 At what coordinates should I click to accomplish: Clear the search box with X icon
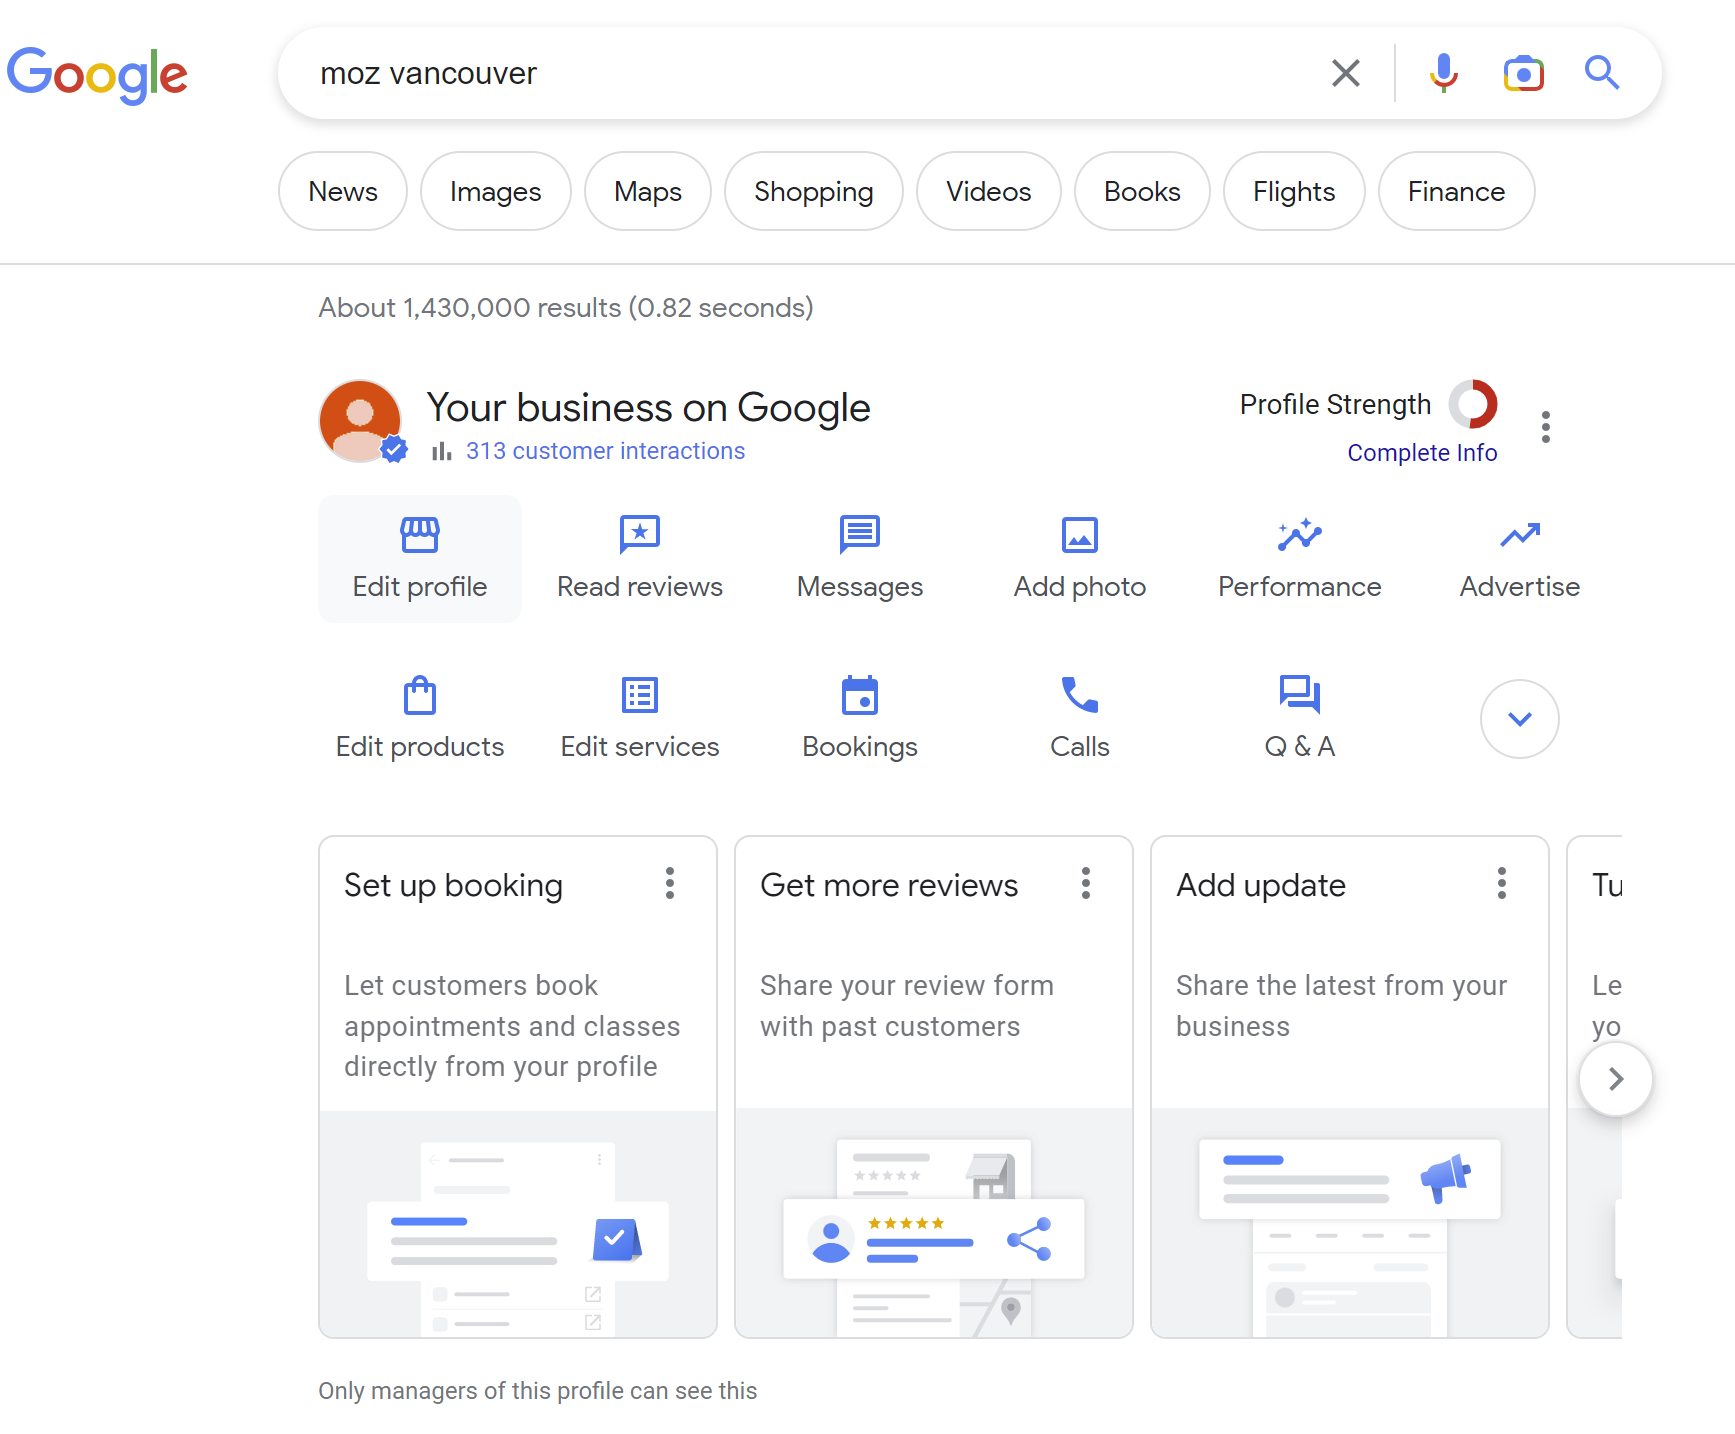(1345, 73)
